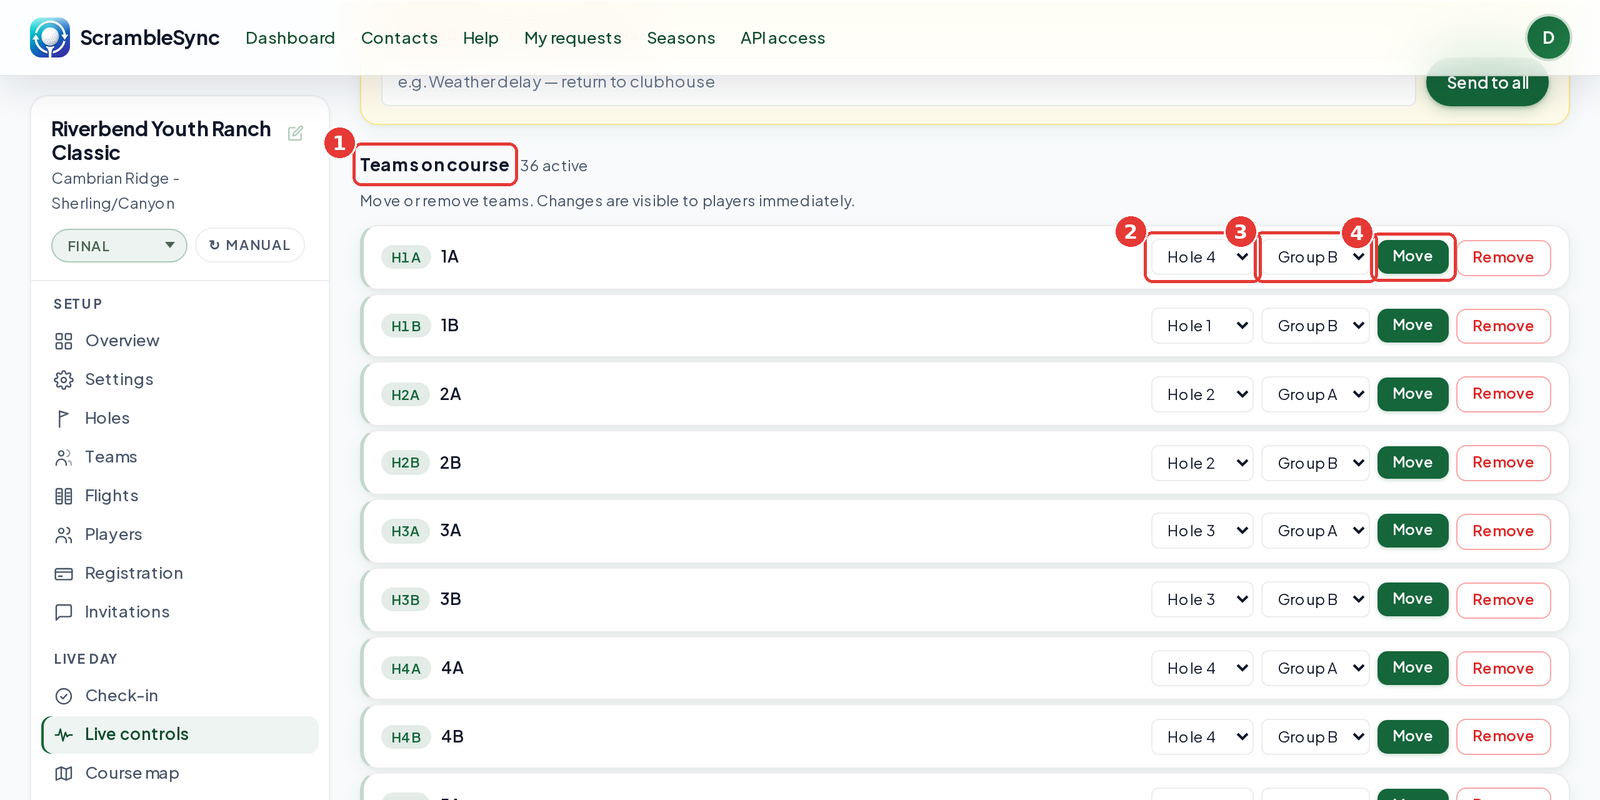Image resolution: width=1600 pixels, height=800 pixels.
Task: Open hole dropdown for team 1A
Action: [1202, 257]
